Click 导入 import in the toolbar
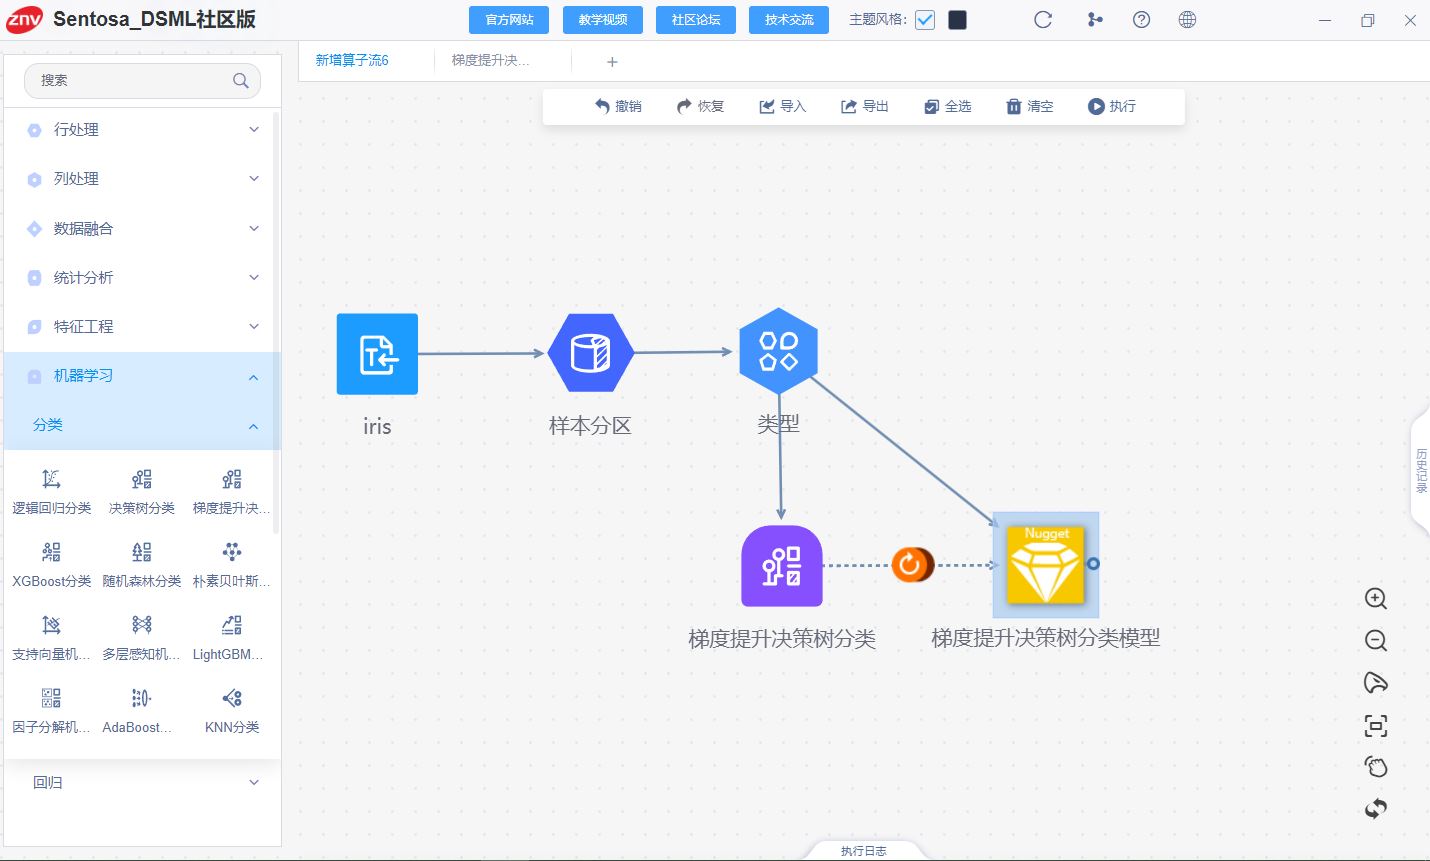1430x861 pixels. [x=782, y=106]
